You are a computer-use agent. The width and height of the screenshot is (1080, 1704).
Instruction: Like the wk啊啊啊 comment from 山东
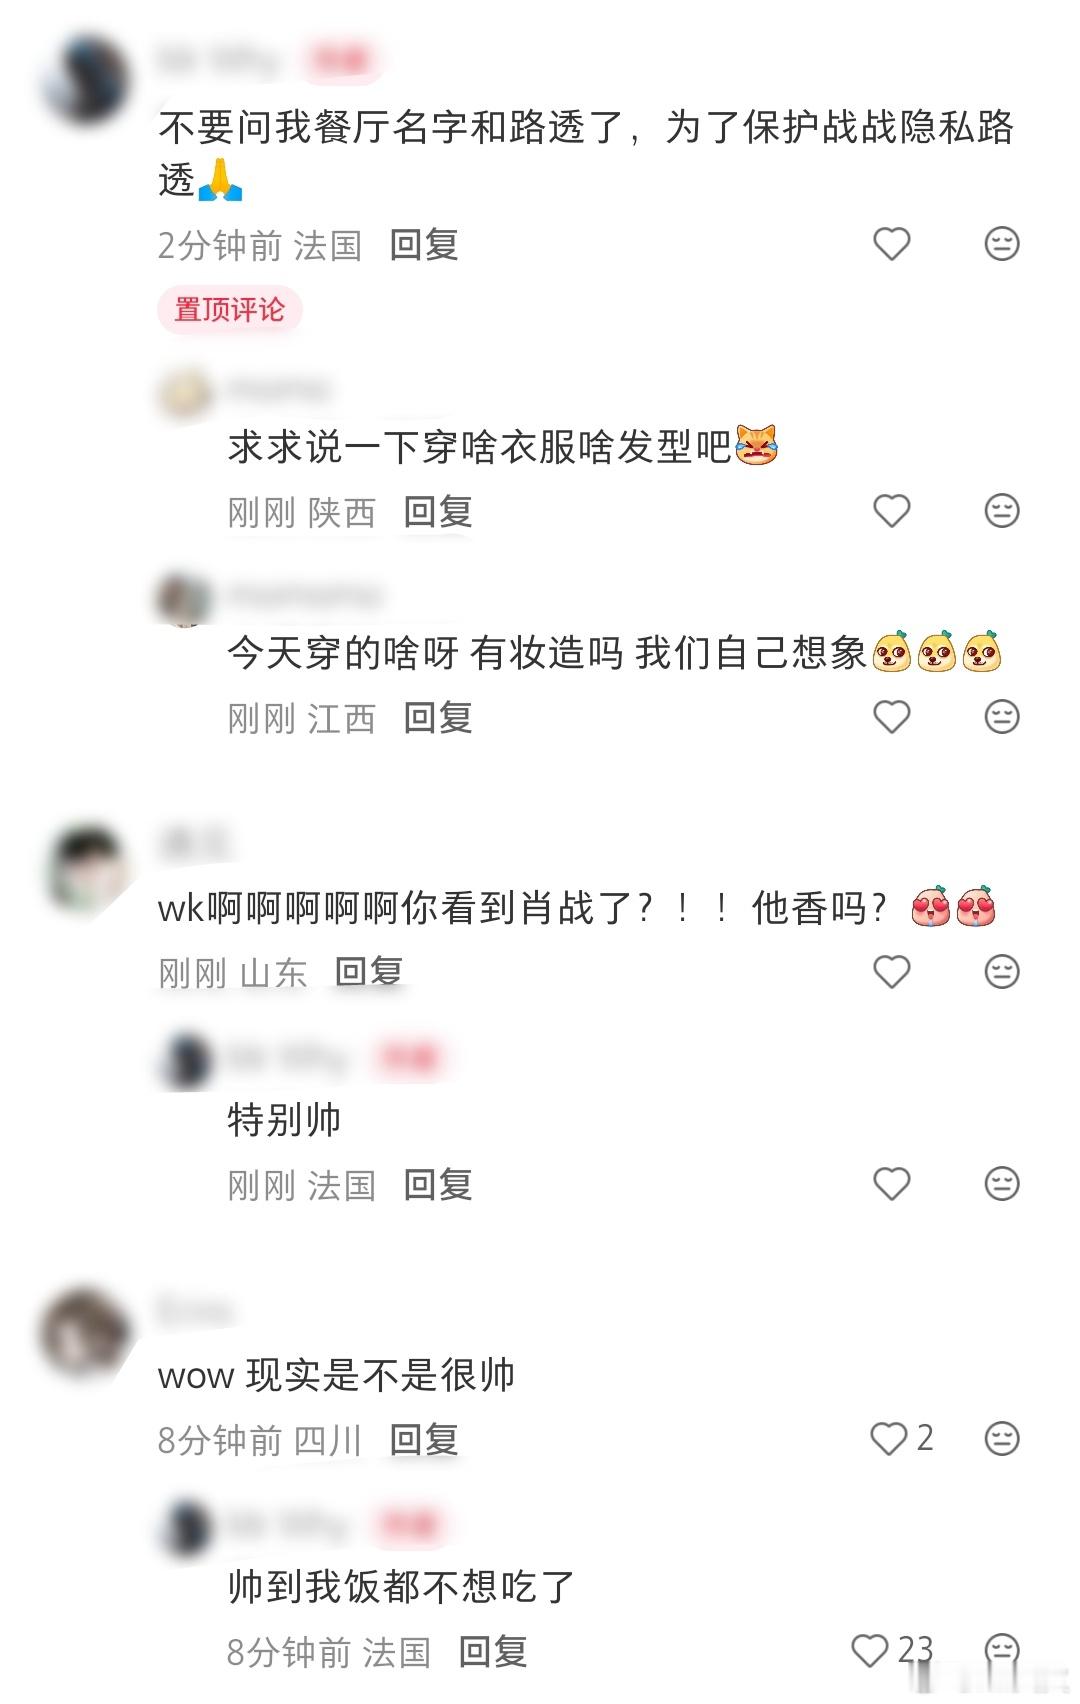(x=891, y=971)
